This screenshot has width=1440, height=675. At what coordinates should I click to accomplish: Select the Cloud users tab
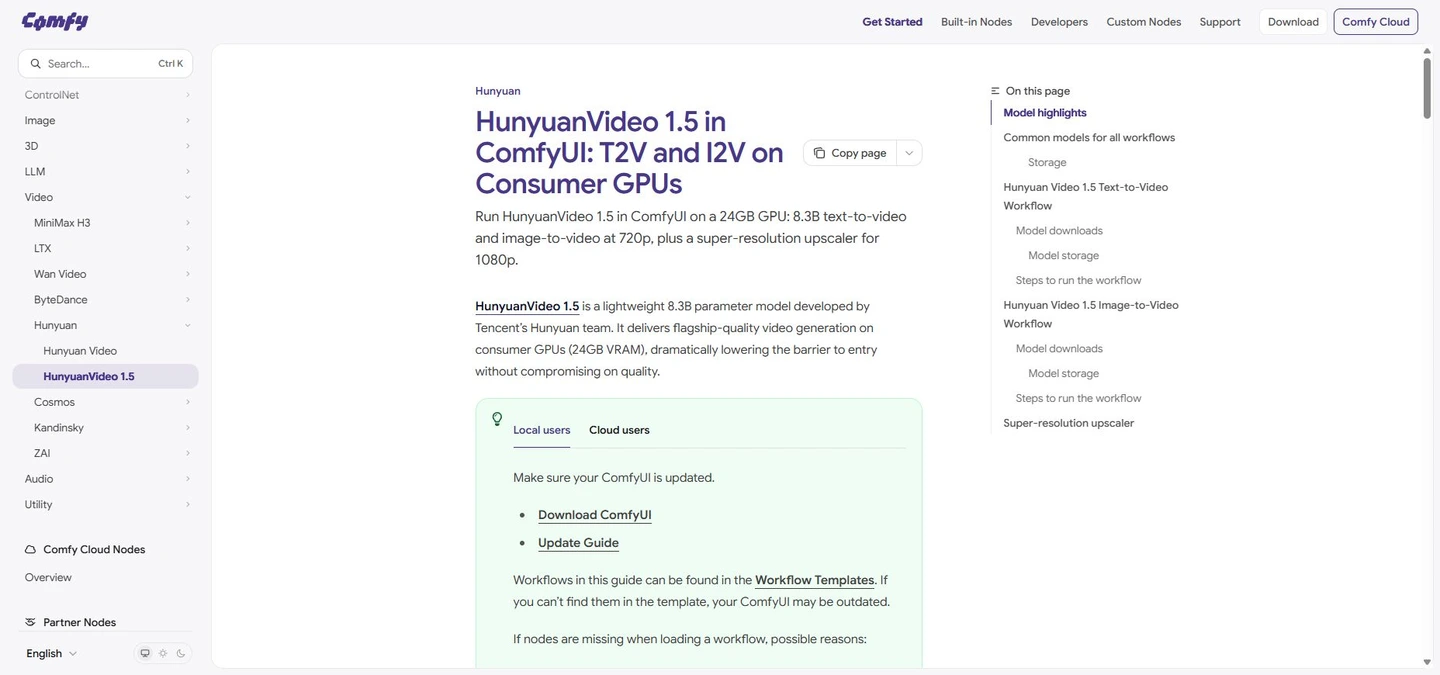pos(619,431)
